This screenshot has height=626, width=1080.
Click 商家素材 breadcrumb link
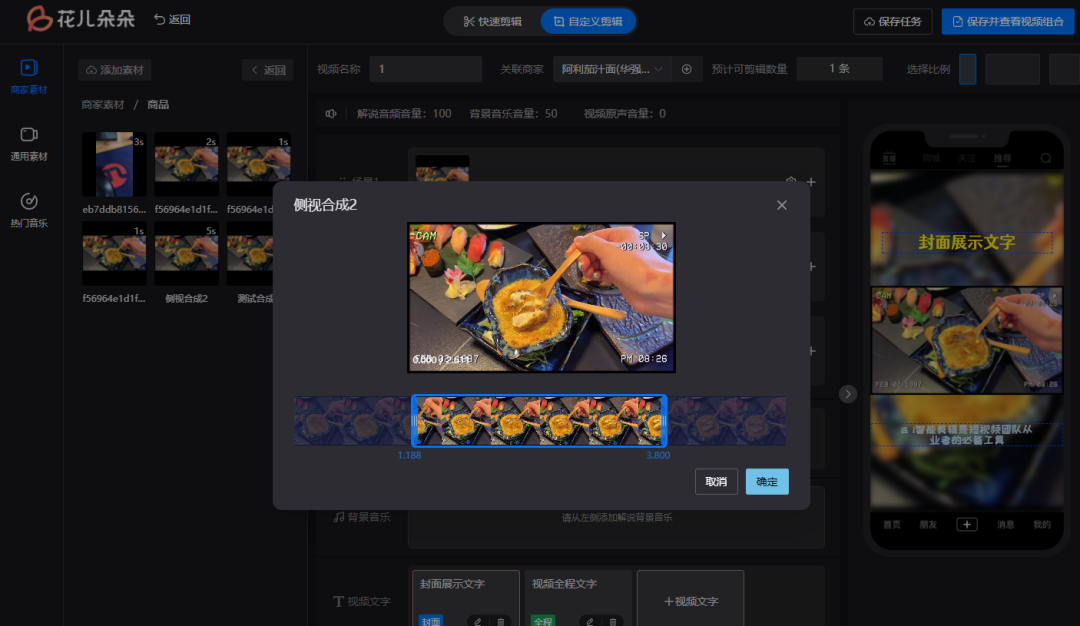click(x=103, y=105)
